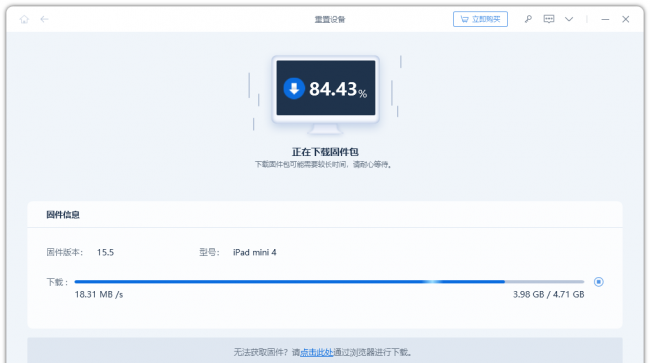Click the iPad mini 4 model text

pos(255,252)
